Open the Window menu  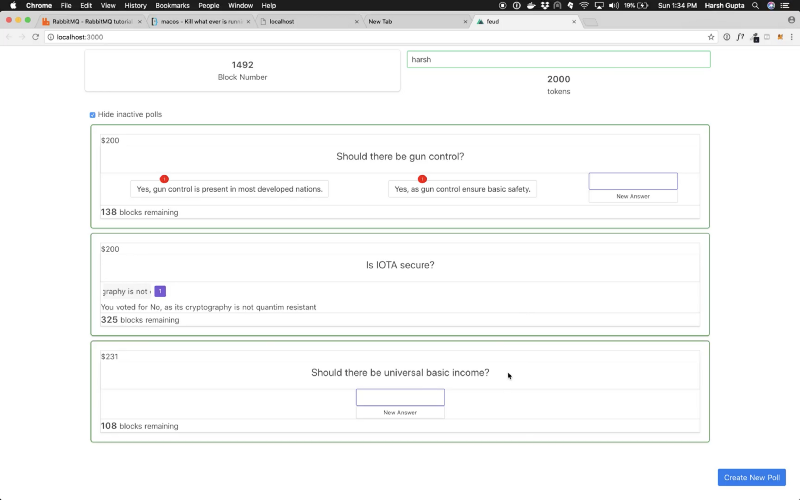[240, 6]
